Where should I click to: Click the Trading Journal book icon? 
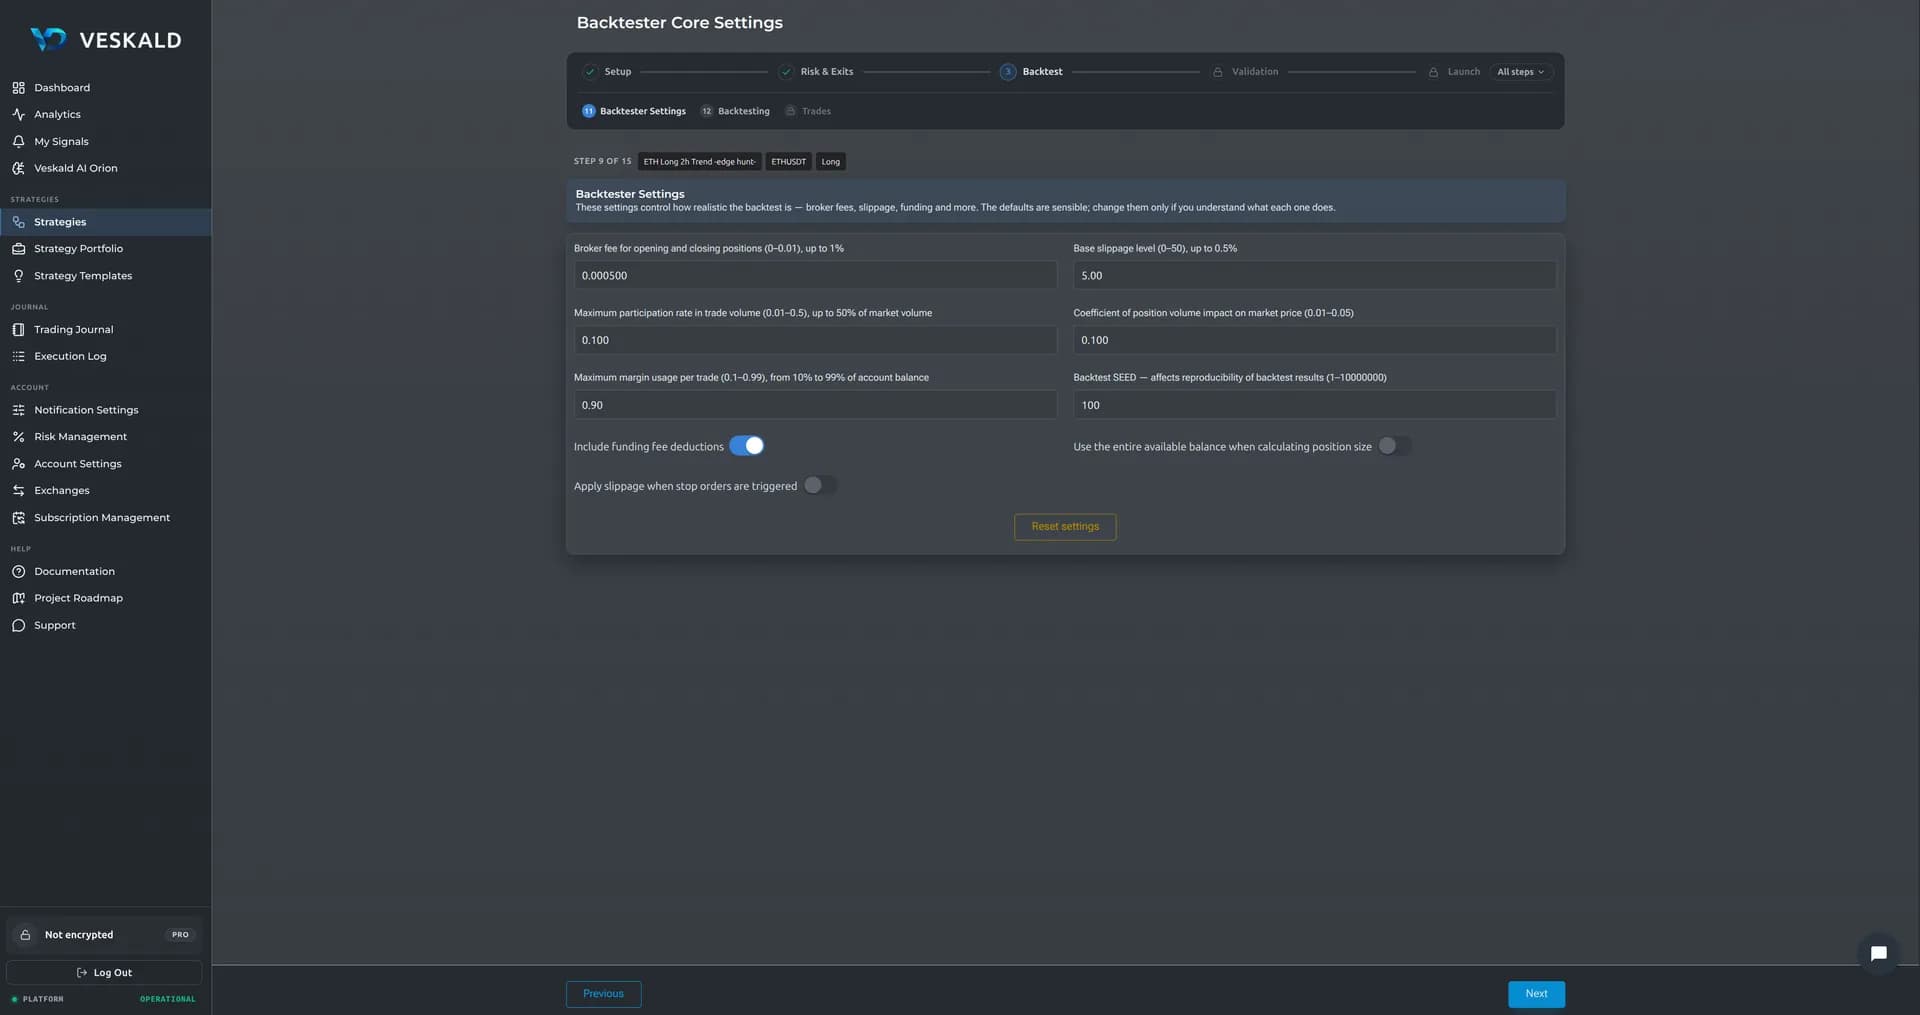pos(18,330)
